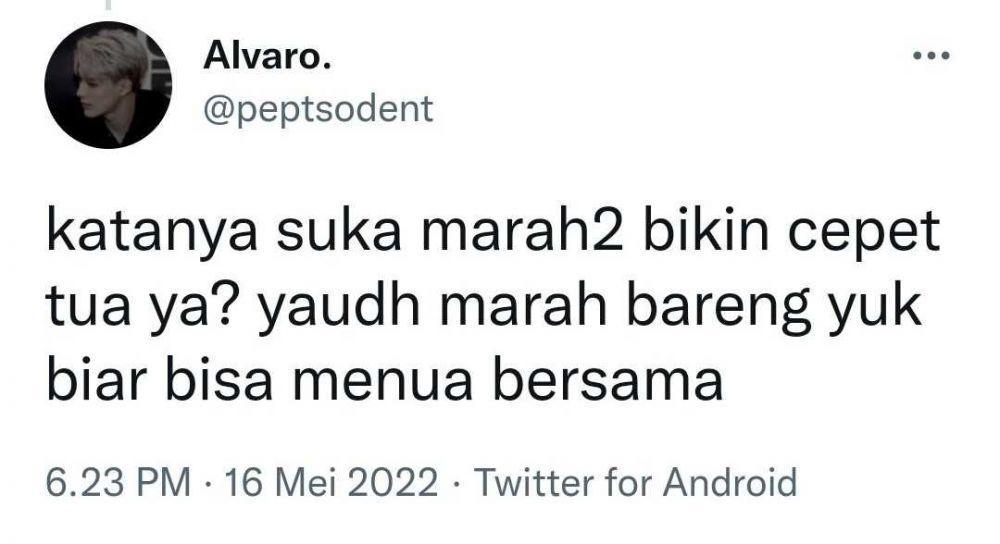Viewport: 1000px width, 544px height.
Task: Click the 6.23 PM timestamp
Action: [x=119, y=482]
